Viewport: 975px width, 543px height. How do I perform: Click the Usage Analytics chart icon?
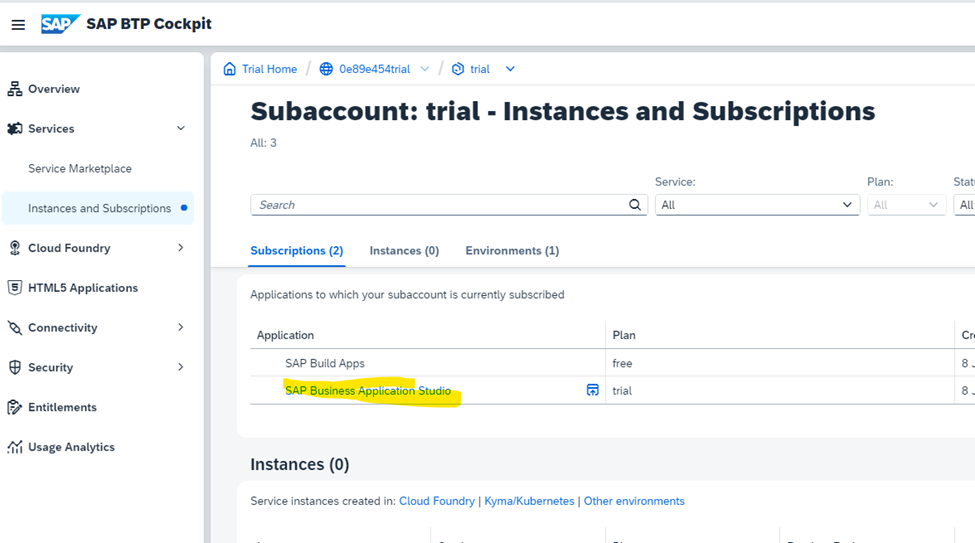15,447
